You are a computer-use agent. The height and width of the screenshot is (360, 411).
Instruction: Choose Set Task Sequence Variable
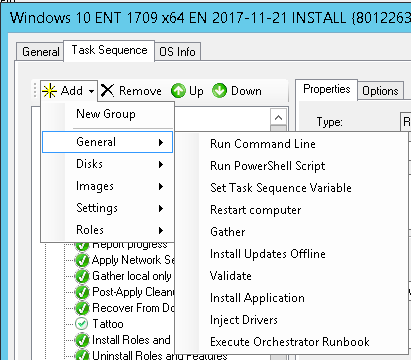281,188
